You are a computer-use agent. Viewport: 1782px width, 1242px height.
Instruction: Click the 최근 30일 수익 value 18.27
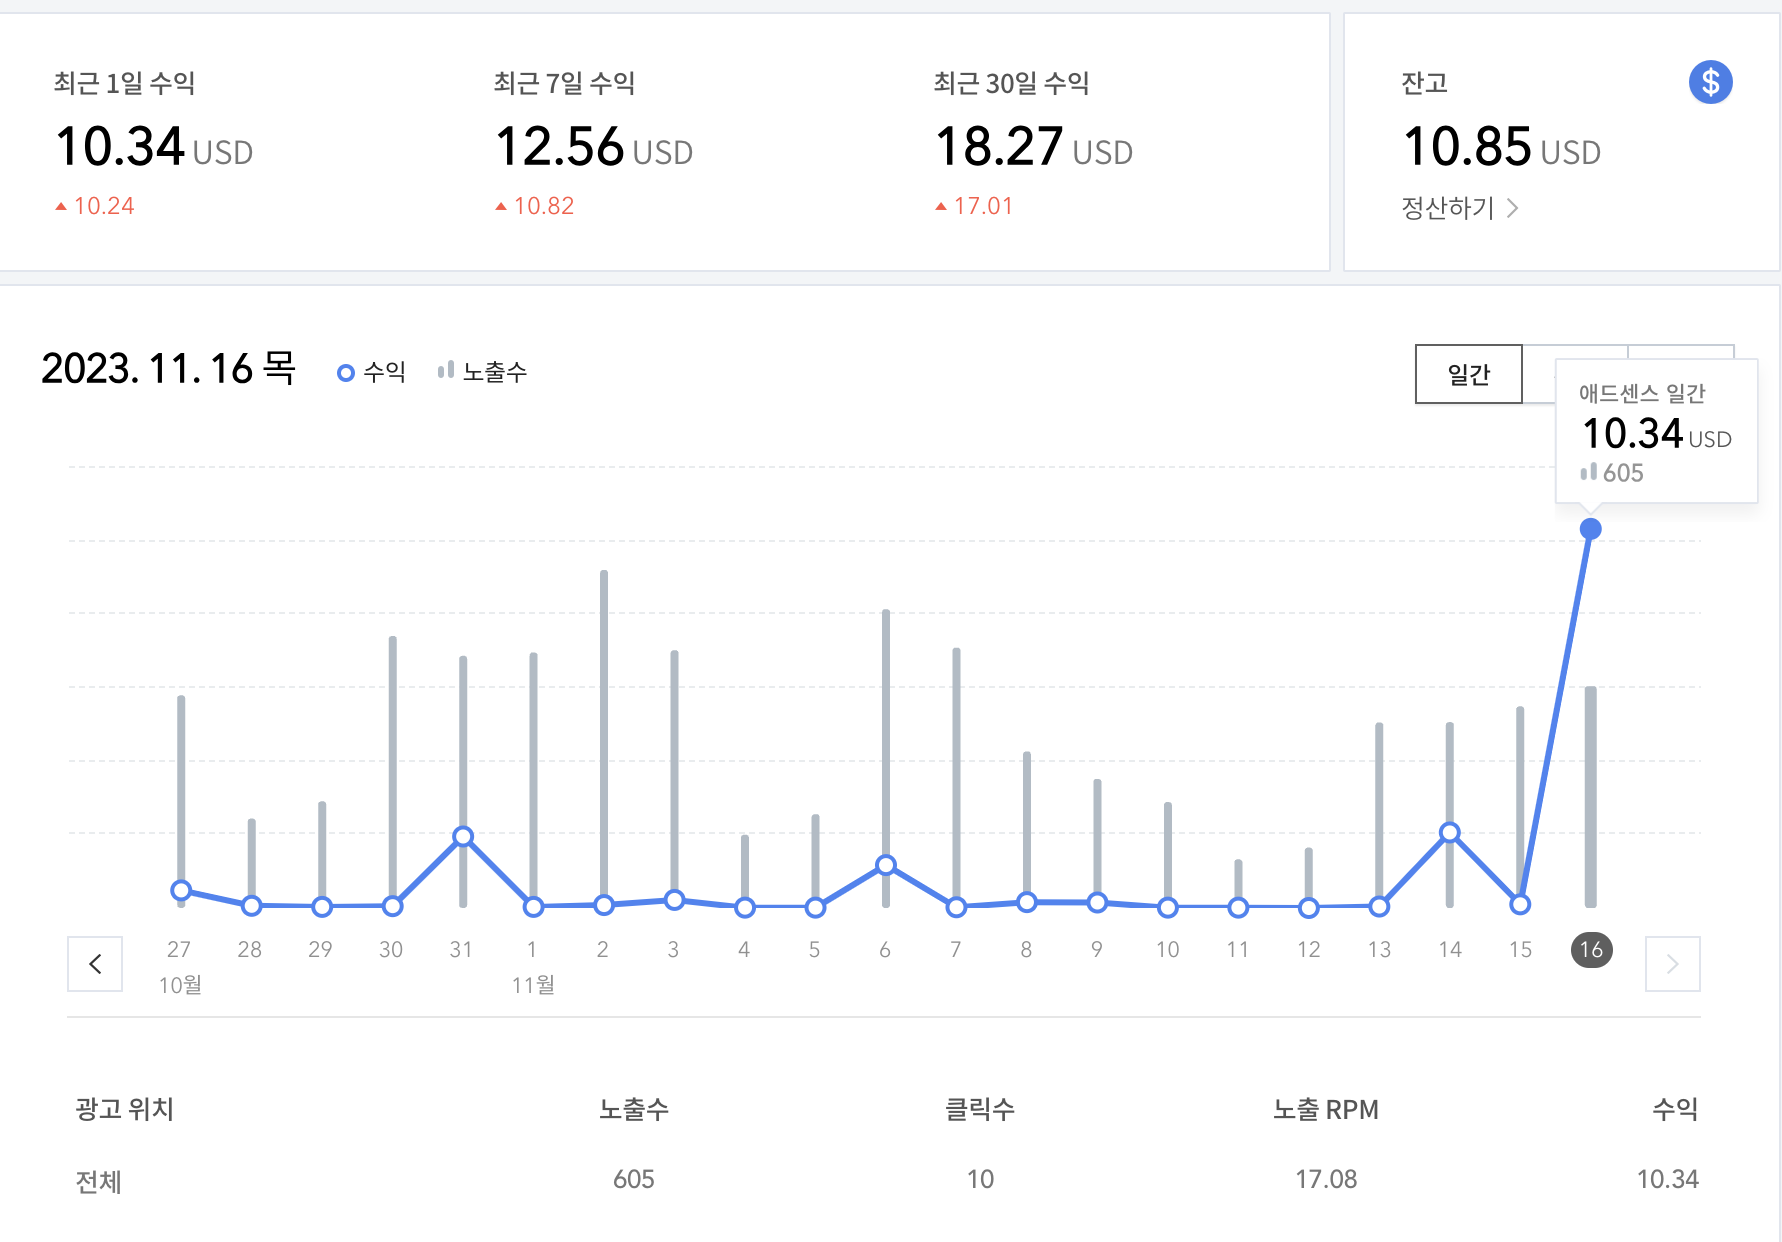tap(999, 147)
